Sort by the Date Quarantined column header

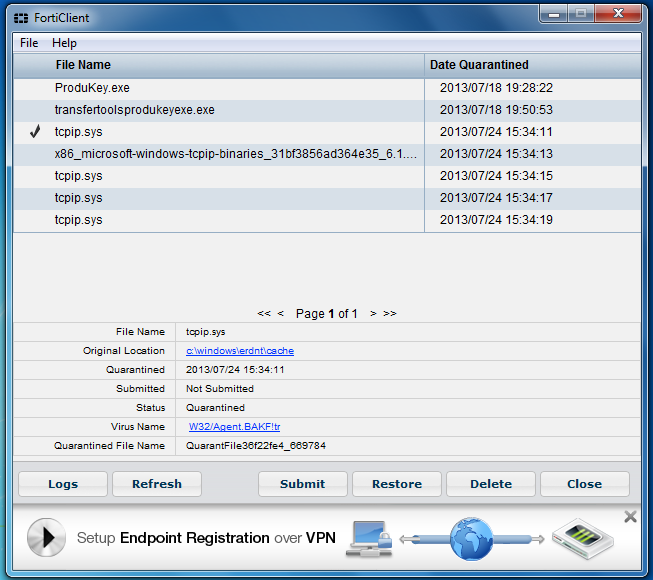533,65
